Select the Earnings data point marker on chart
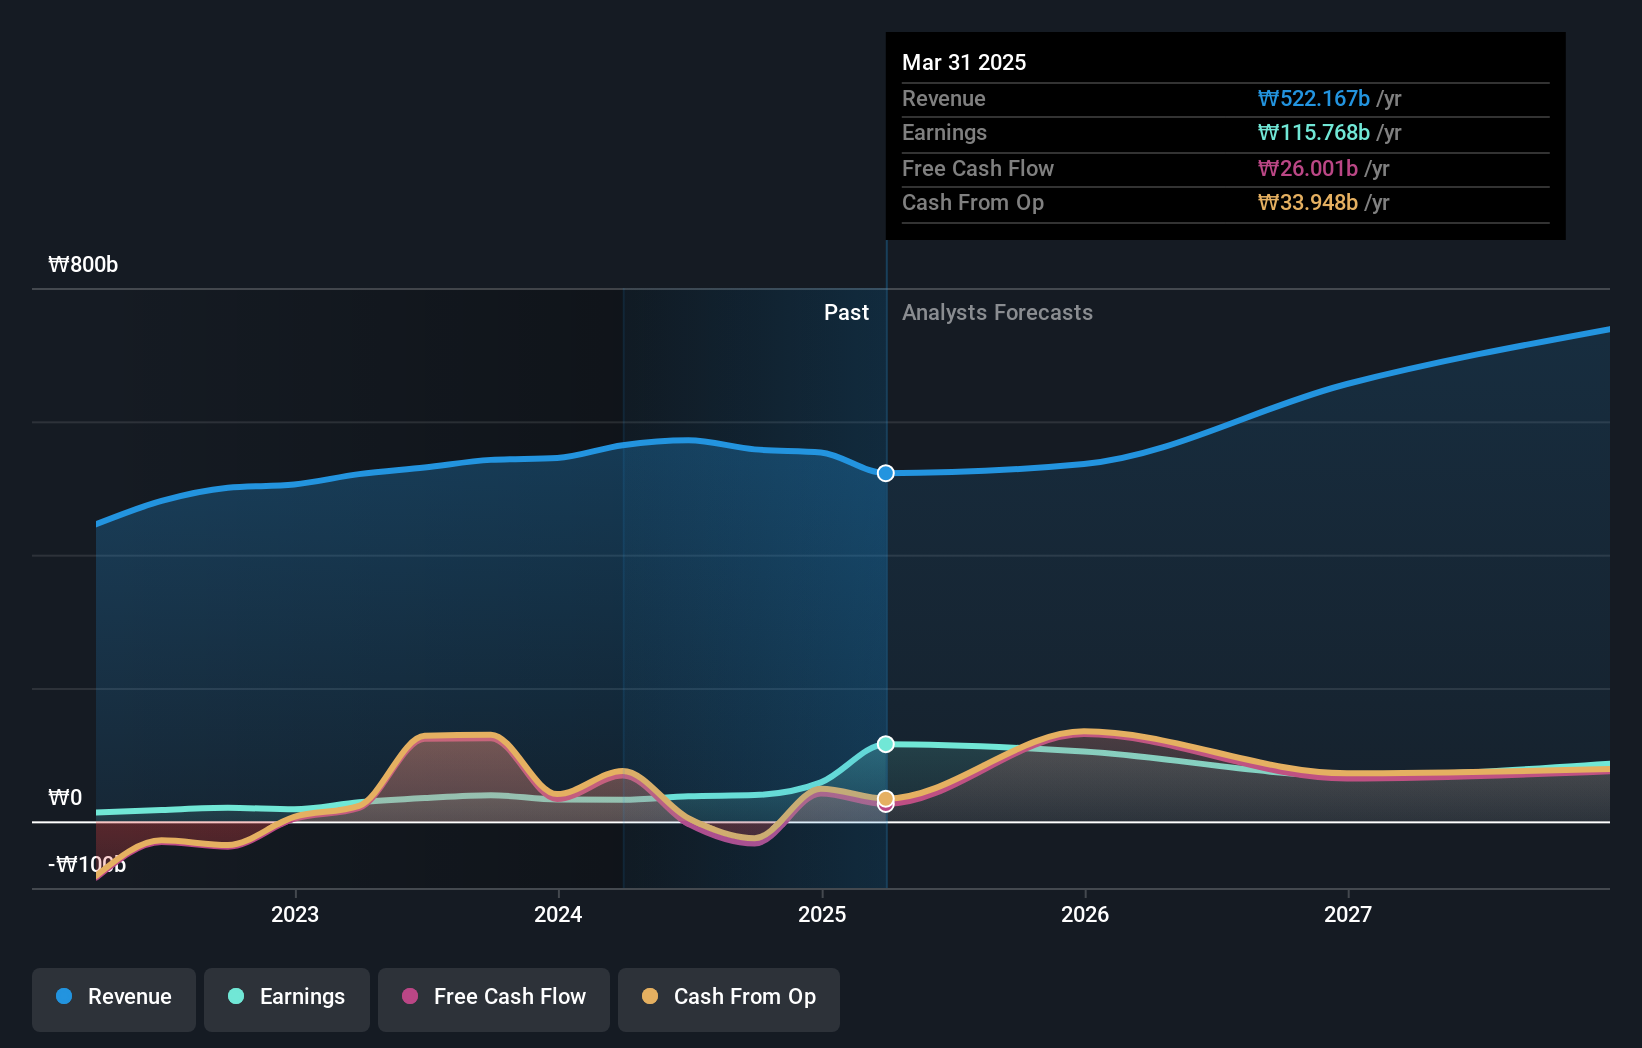The width and height of the screenshot is (1642, 1048). point(884,743)
